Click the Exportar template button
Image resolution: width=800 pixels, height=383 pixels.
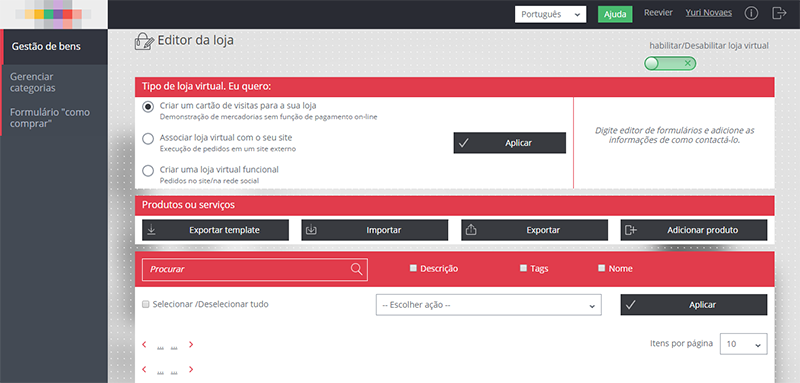tap(215, 230)
